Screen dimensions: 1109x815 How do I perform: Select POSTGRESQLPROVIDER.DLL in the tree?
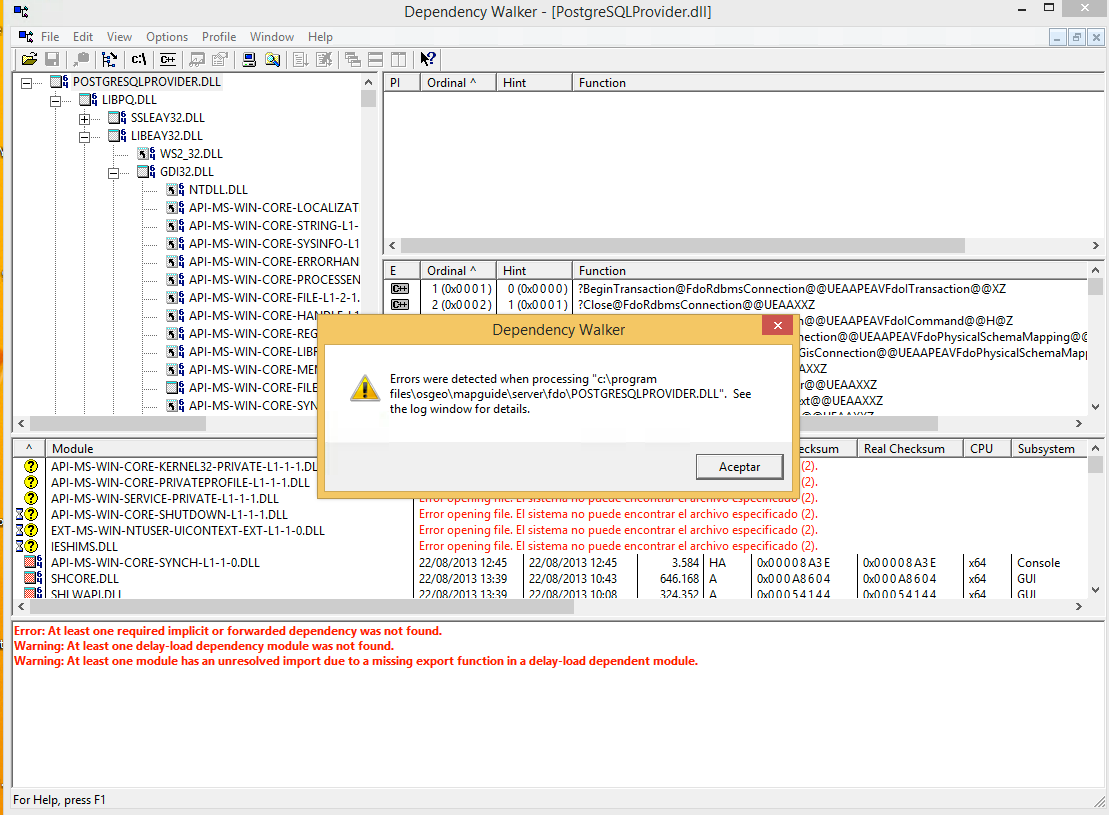pyautogui.click(x=146, y=81)
